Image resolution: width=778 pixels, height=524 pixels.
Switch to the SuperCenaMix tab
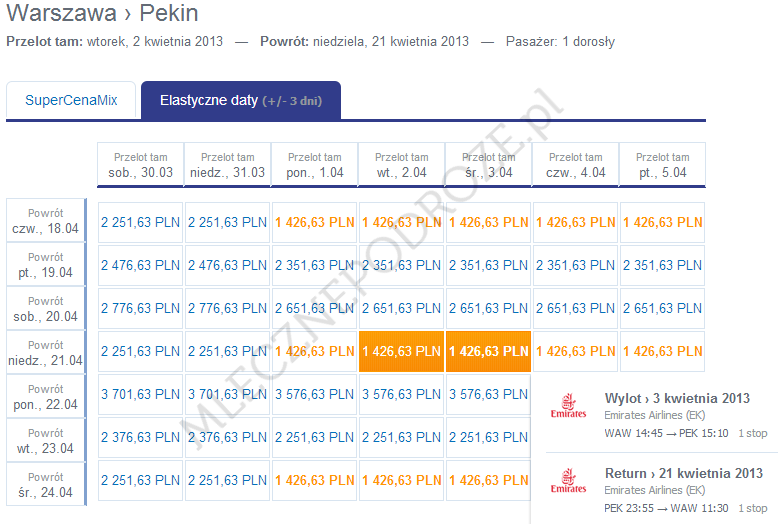pyautogui.click(x=71, y=101)
